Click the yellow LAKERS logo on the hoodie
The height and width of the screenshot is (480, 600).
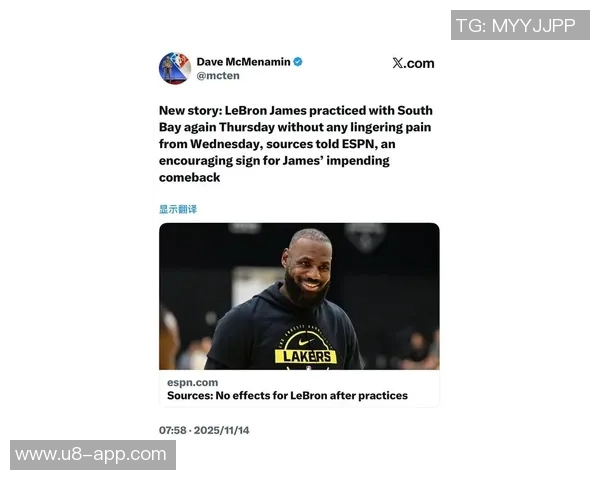click(x=306, y=356)
